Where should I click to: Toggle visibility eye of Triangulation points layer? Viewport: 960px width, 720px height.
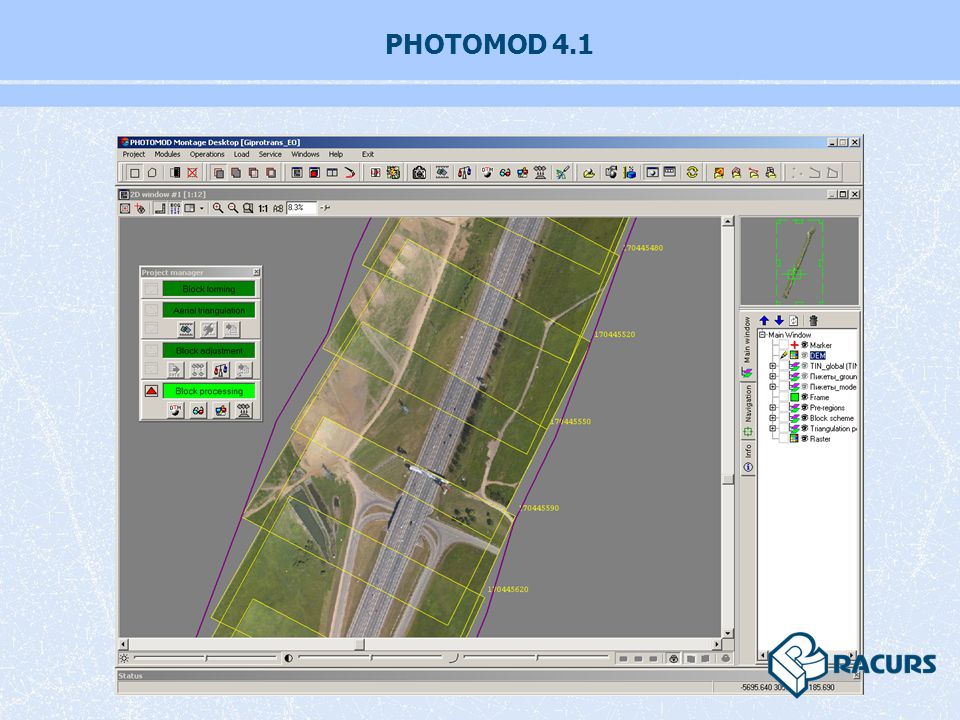pos(804,429)
